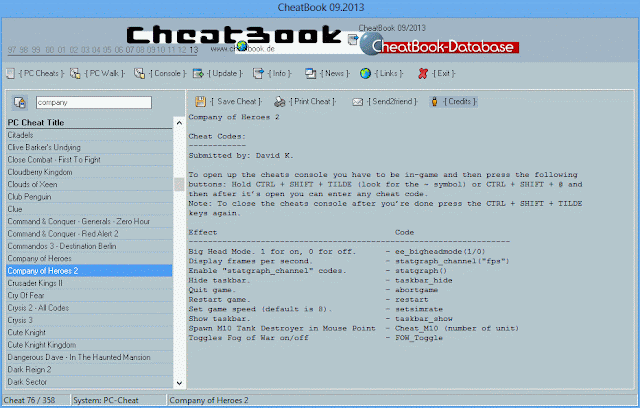Select Clive Barker's Undying
The height and width of the screenshot is (408, 640).
point(89,147)
